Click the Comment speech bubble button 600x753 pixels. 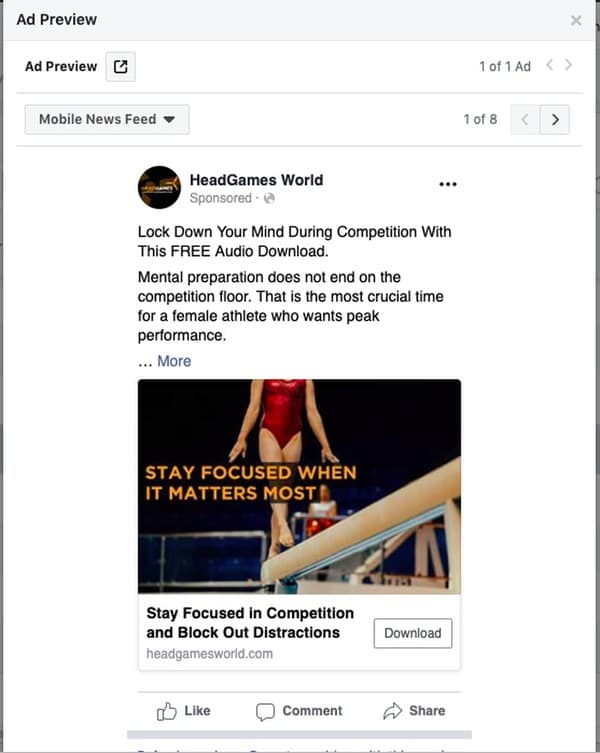pos(299,711)
